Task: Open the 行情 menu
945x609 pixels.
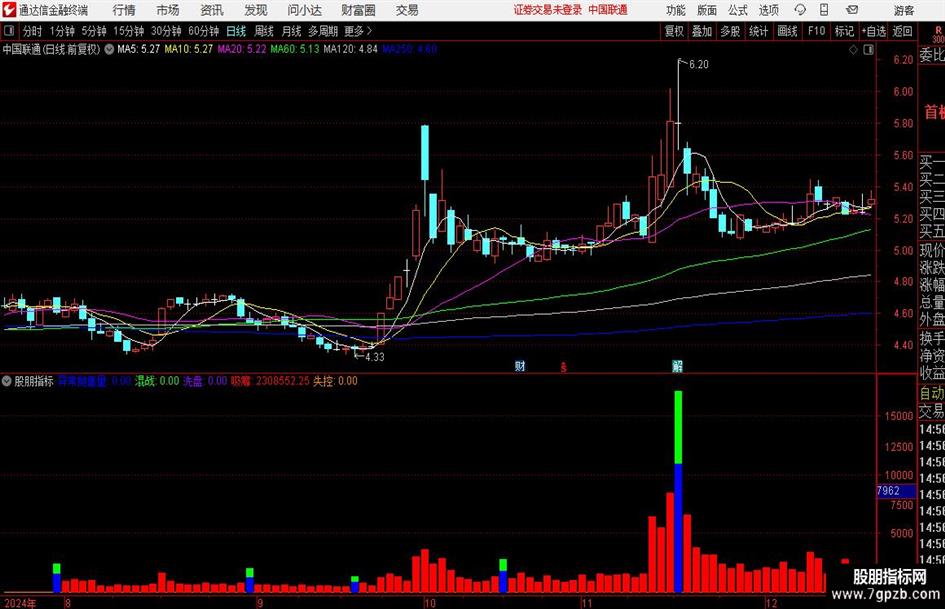Action: click(x=124, y=10)
